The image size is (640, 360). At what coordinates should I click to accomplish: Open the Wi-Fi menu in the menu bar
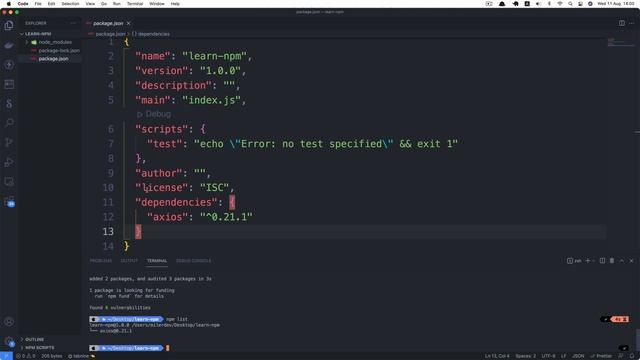(x=560, y=4)
